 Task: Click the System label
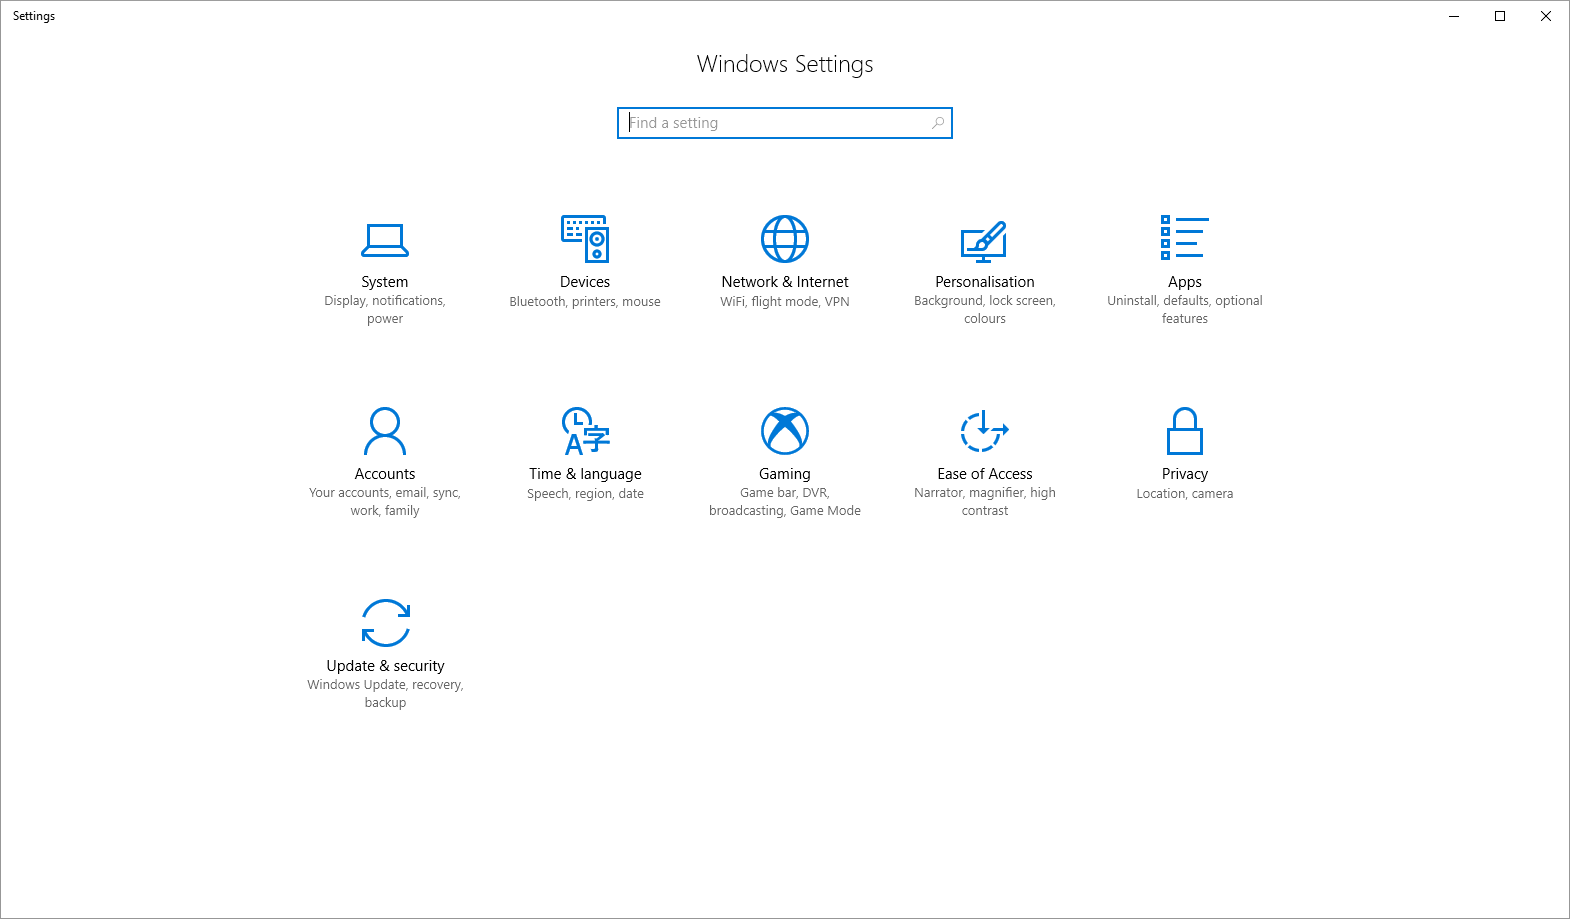385,282
